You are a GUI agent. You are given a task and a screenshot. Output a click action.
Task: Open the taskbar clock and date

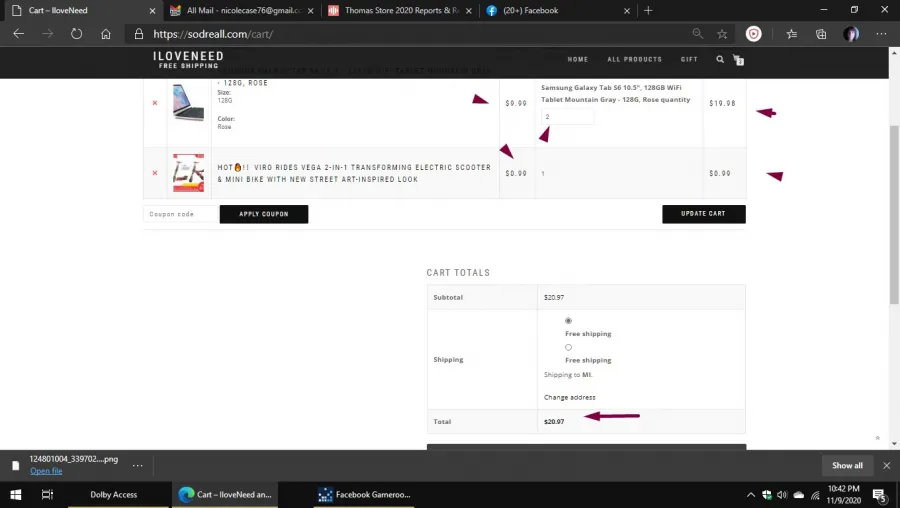[x=844, y=494]
